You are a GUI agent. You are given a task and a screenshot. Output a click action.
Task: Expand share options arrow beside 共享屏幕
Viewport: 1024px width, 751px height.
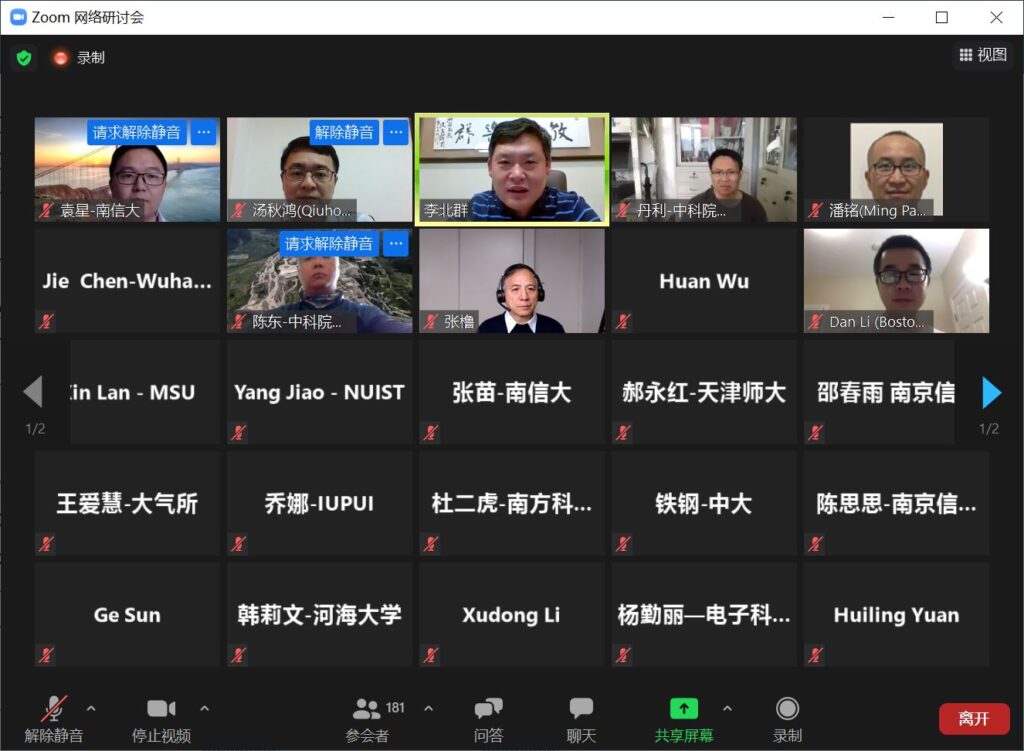tap(728, 708)
